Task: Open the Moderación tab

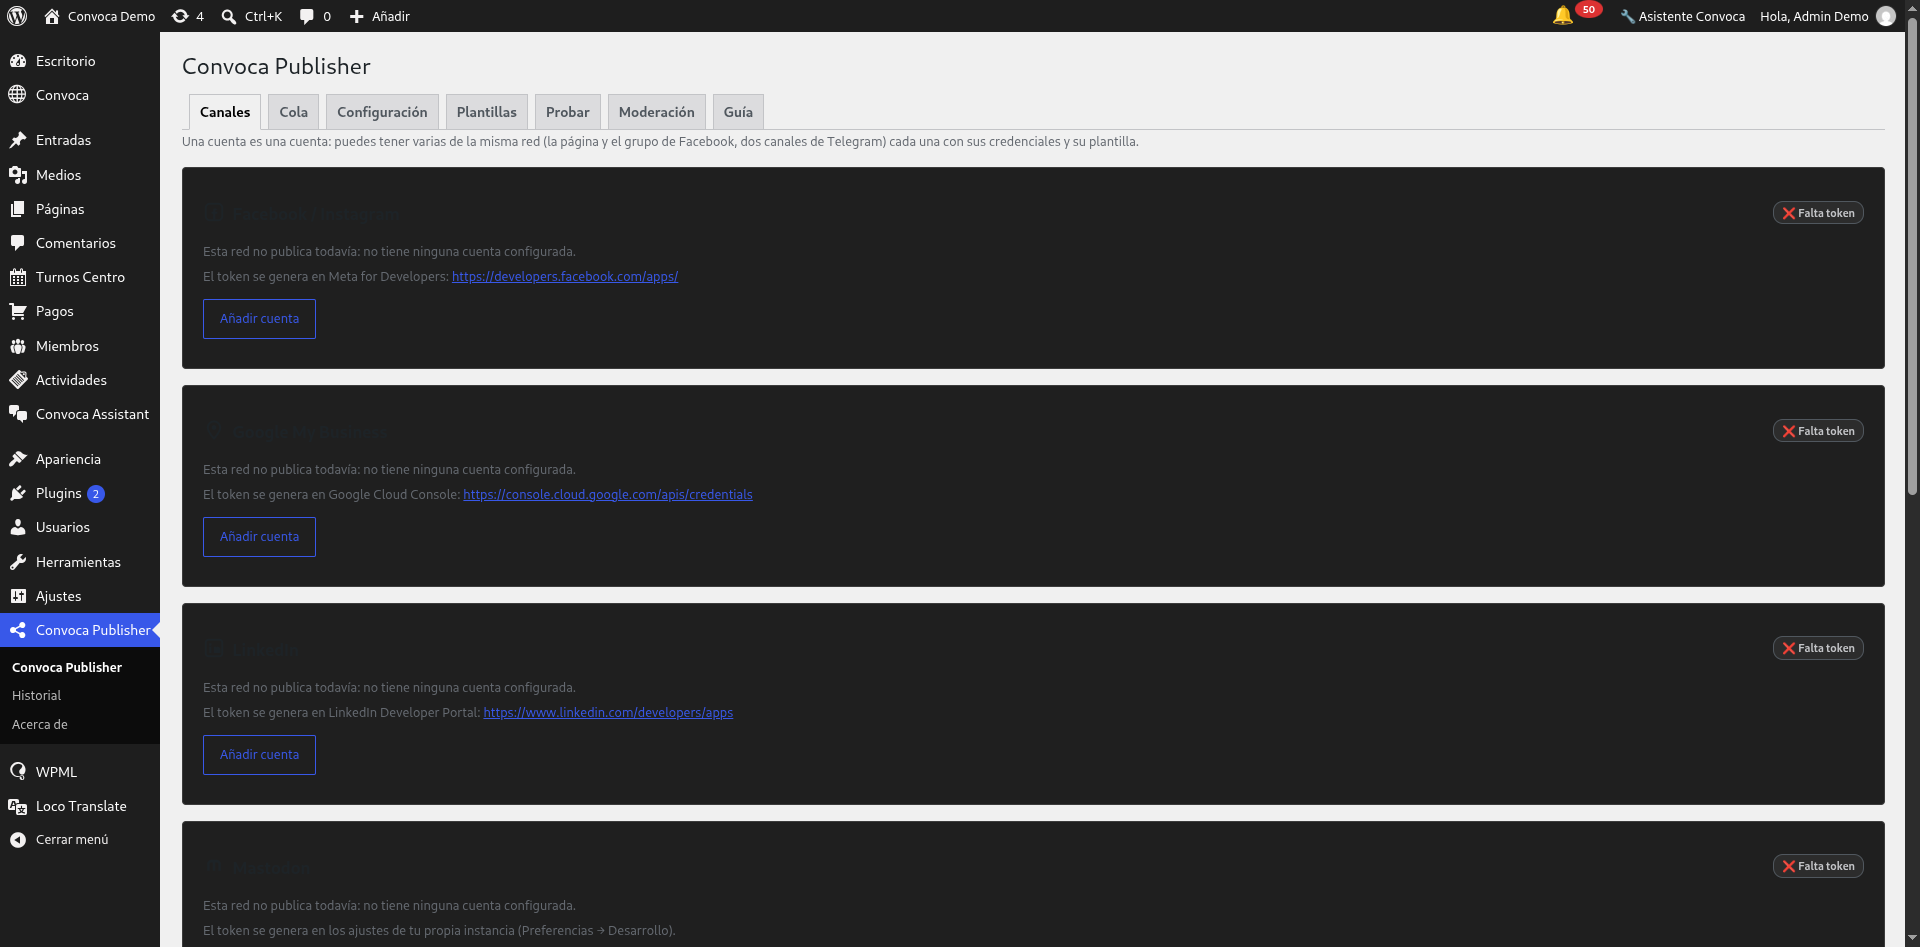Action: click(657, 112)
